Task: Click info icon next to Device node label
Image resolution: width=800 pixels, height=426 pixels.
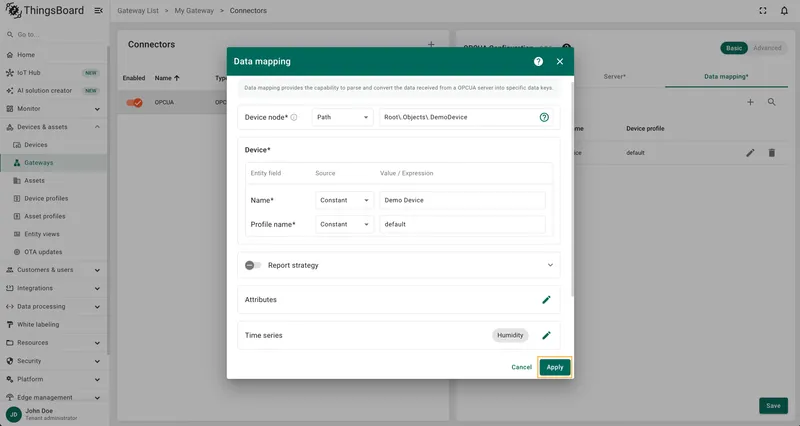Action: coord(294,117)
